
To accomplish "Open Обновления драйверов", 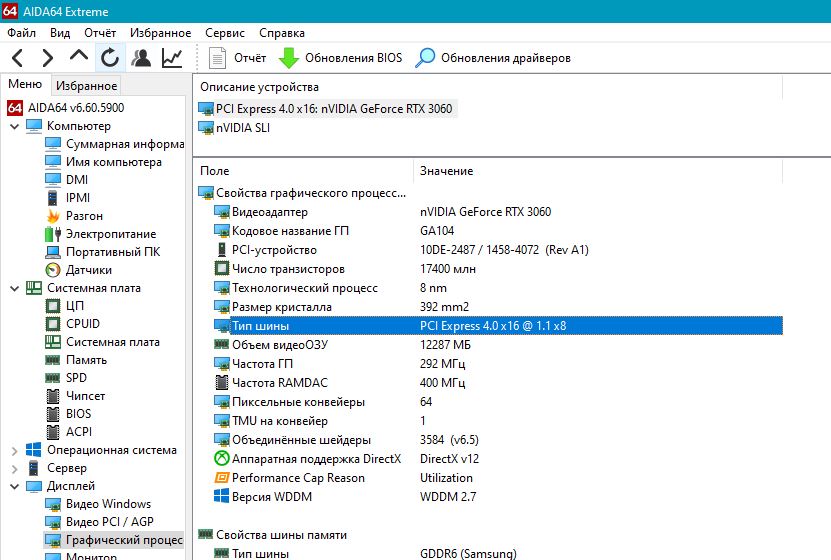I will click(493, 58).
